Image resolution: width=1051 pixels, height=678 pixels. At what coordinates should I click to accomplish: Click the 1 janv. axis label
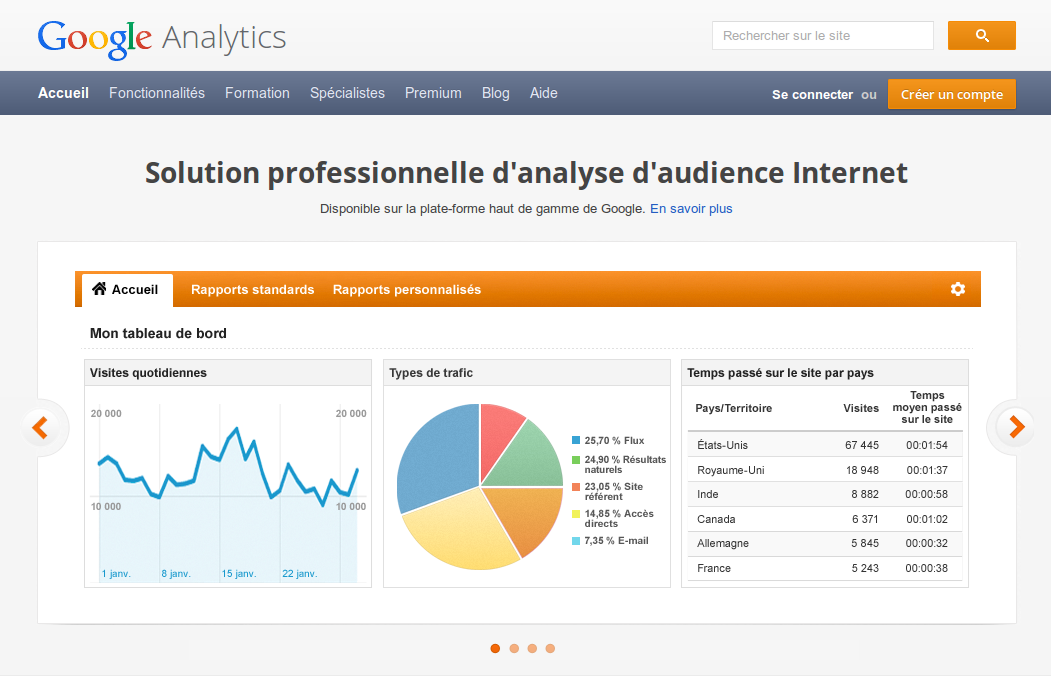tap(116, 573)
